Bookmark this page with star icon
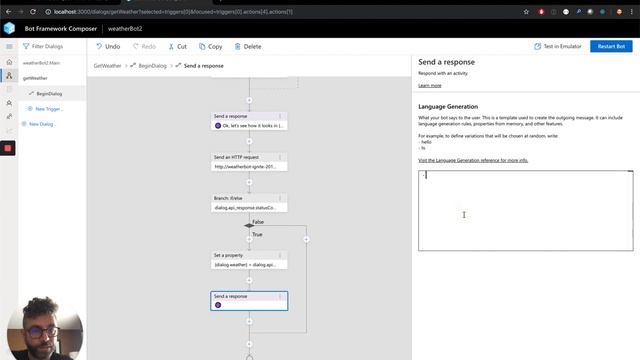 [526, 12]
